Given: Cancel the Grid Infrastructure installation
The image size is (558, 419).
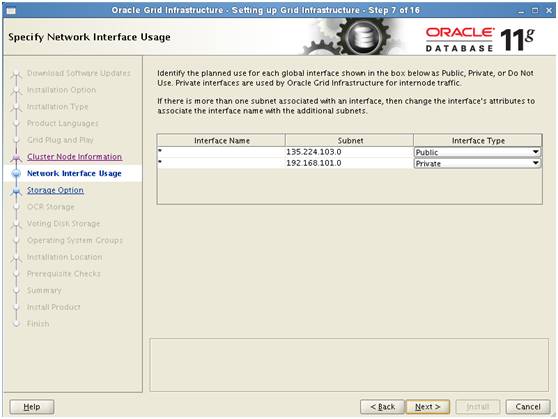Looking at the screenshot, I should point(528,407).
